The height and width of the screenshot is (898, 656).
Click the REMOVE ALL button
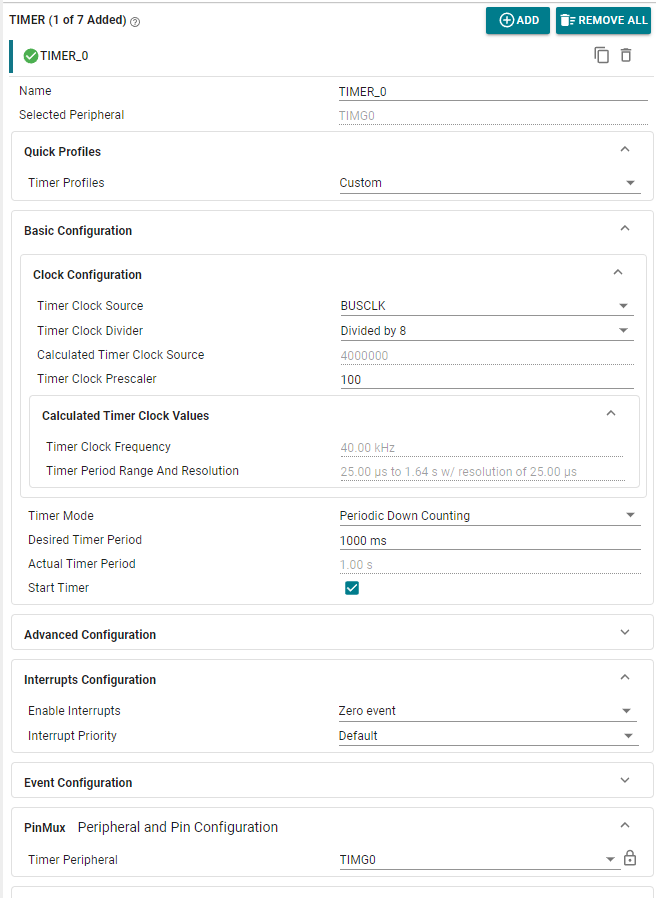604,21
